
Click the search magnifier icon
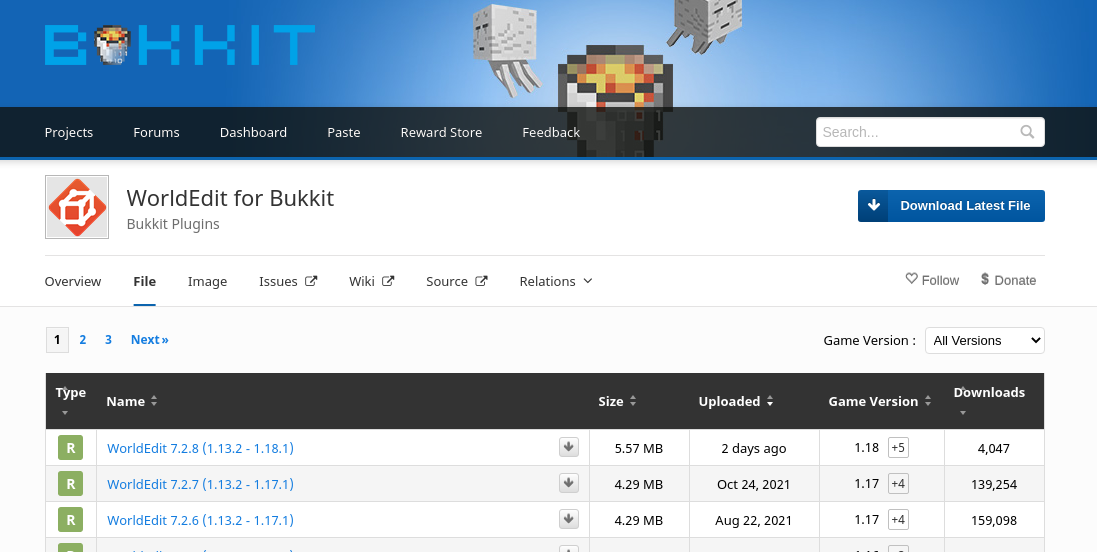coord(1027,132)
